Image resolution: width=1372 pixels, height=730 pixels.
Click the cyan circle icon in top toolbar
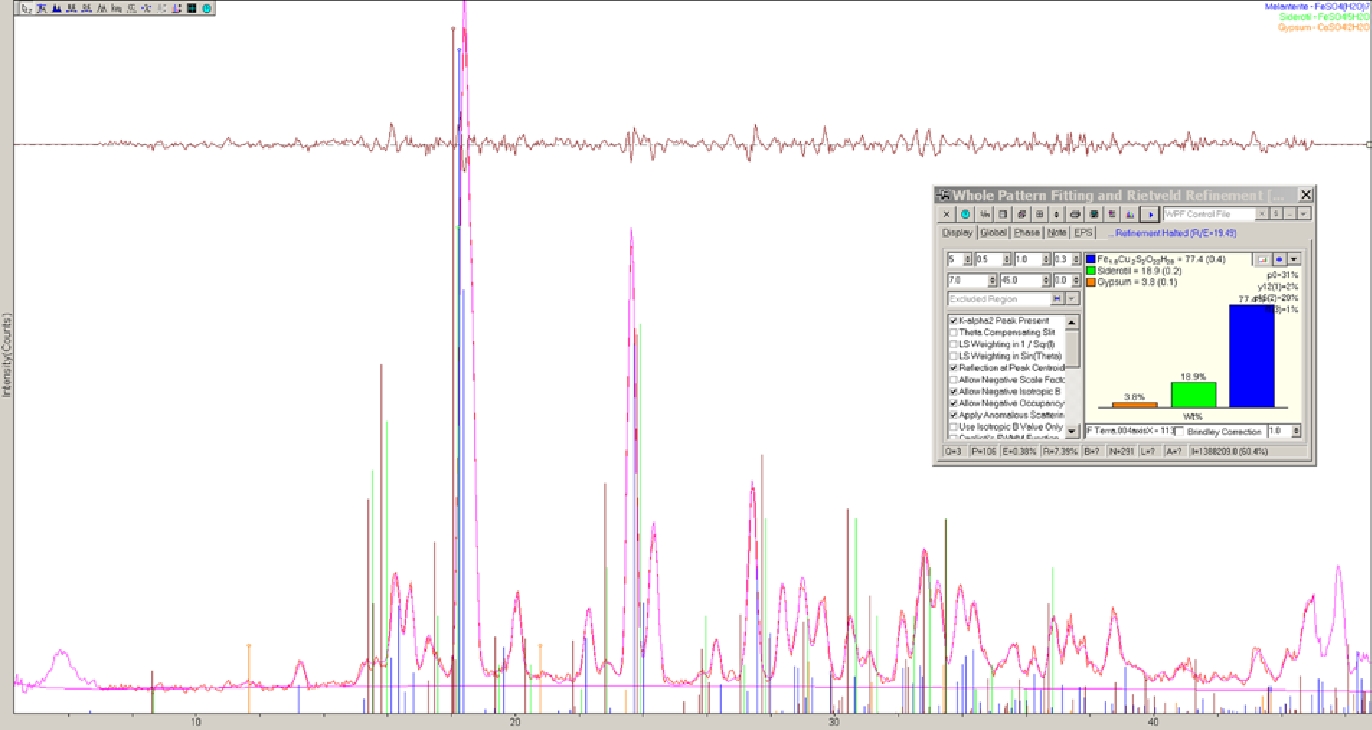point(206,8)
